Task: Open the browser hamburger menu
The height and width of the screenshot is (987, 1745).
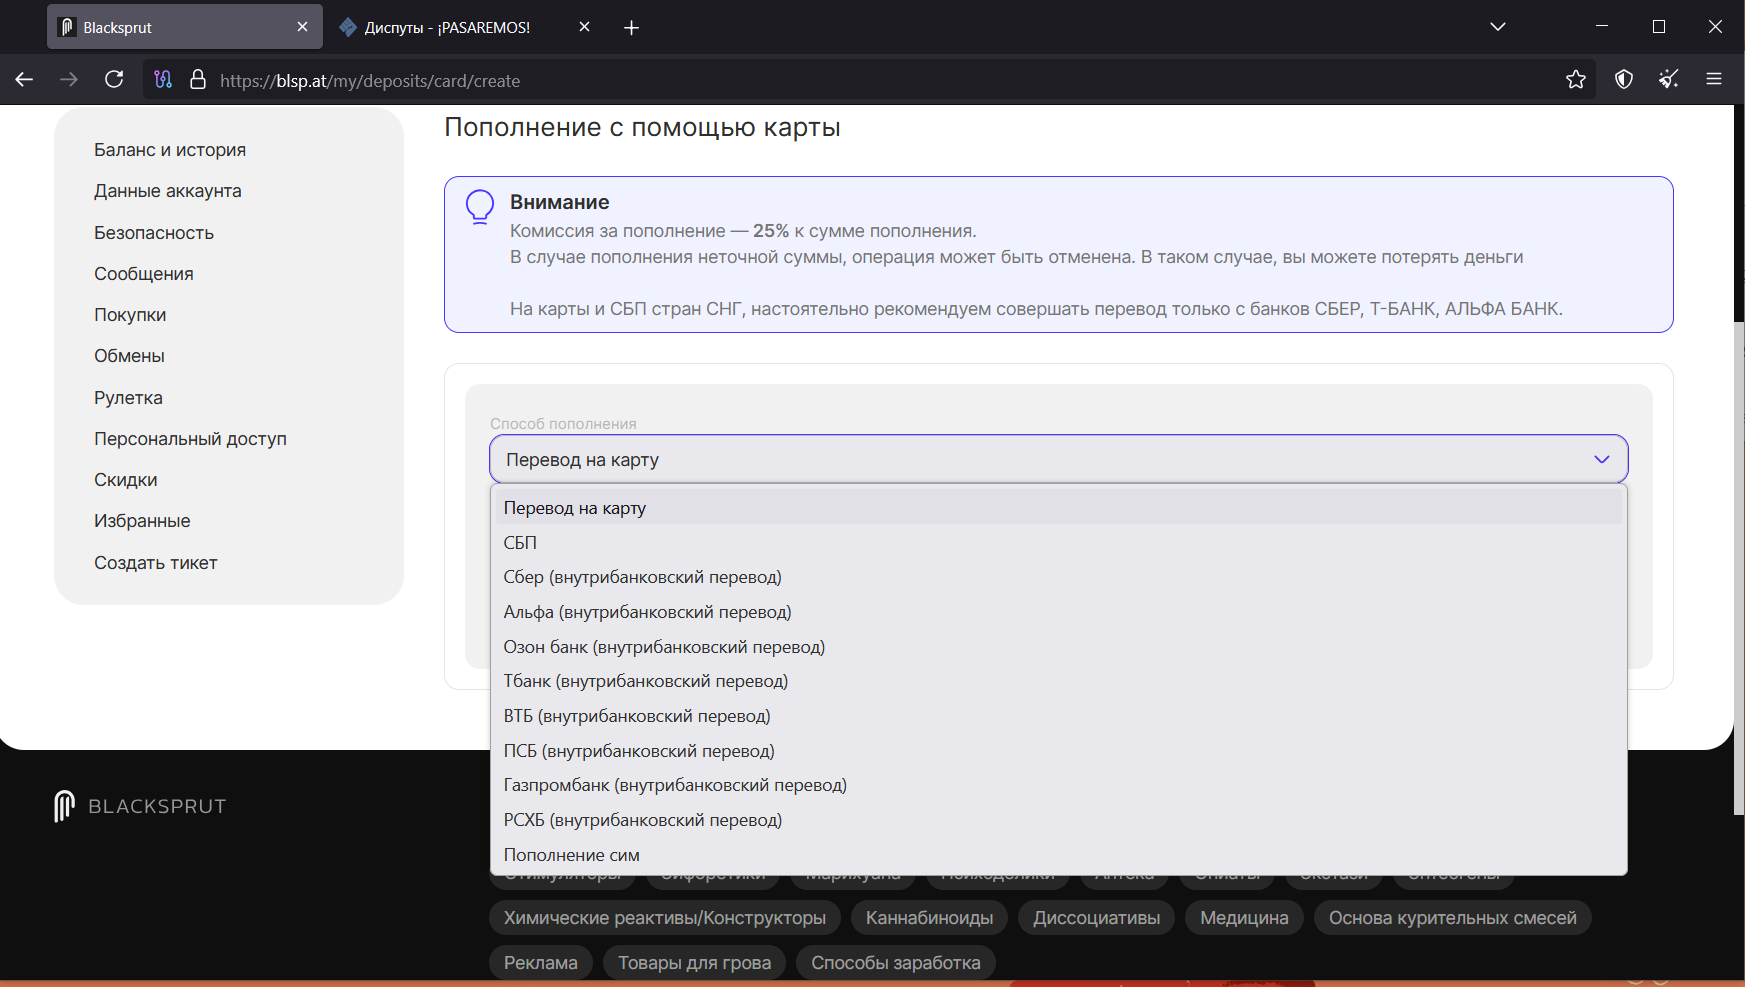Action: click(1714, 80)
